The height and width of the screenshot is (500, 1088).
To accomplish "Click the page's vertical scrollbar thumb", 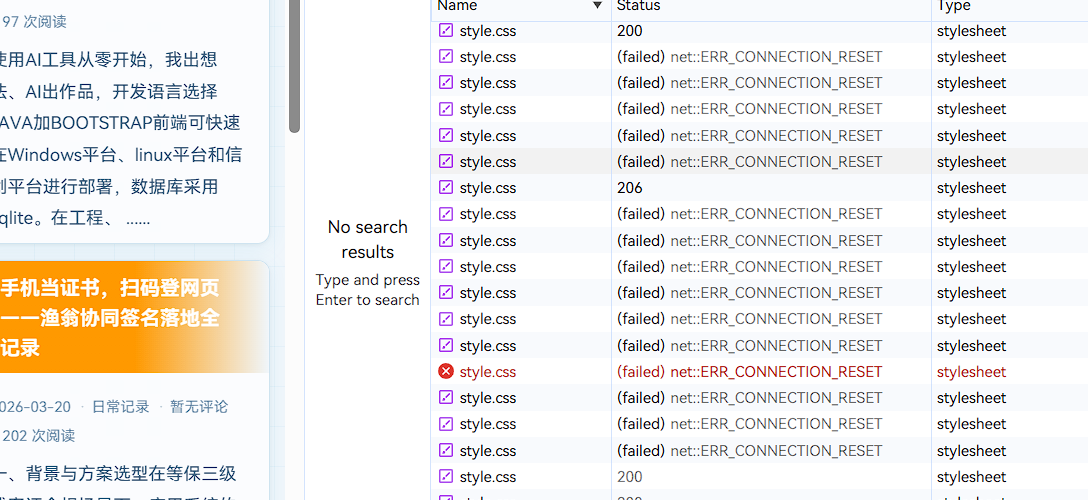I will [294, 66].
